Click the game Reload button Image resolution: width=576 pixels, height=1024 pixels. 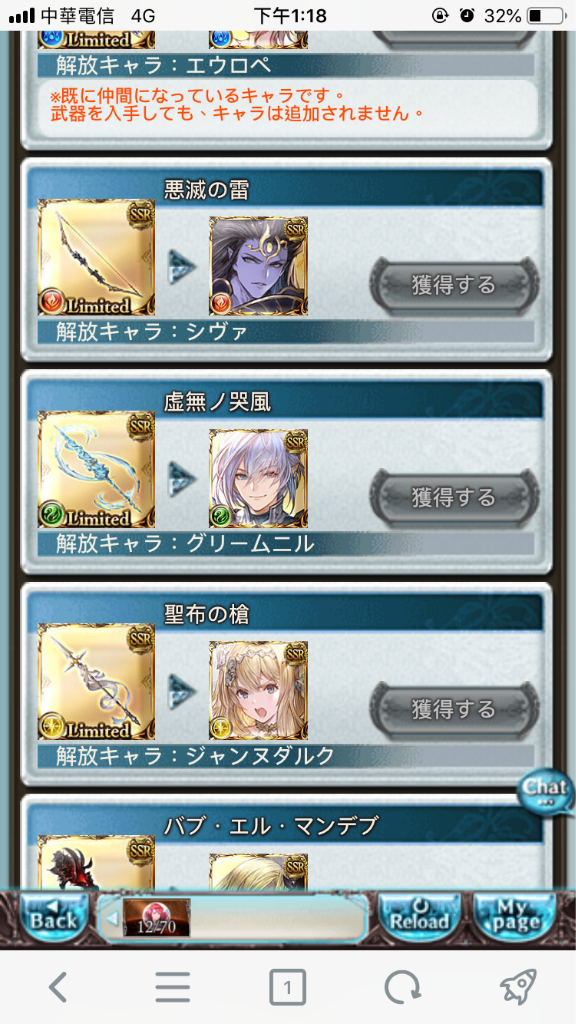tap(419, 917)
